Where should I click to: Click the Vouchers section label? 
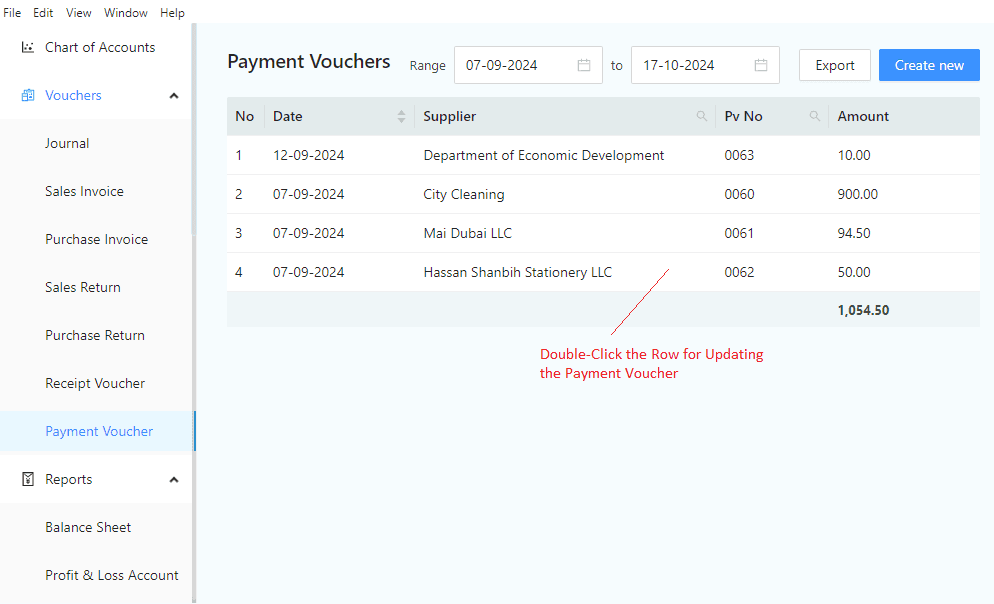(73, 96)
